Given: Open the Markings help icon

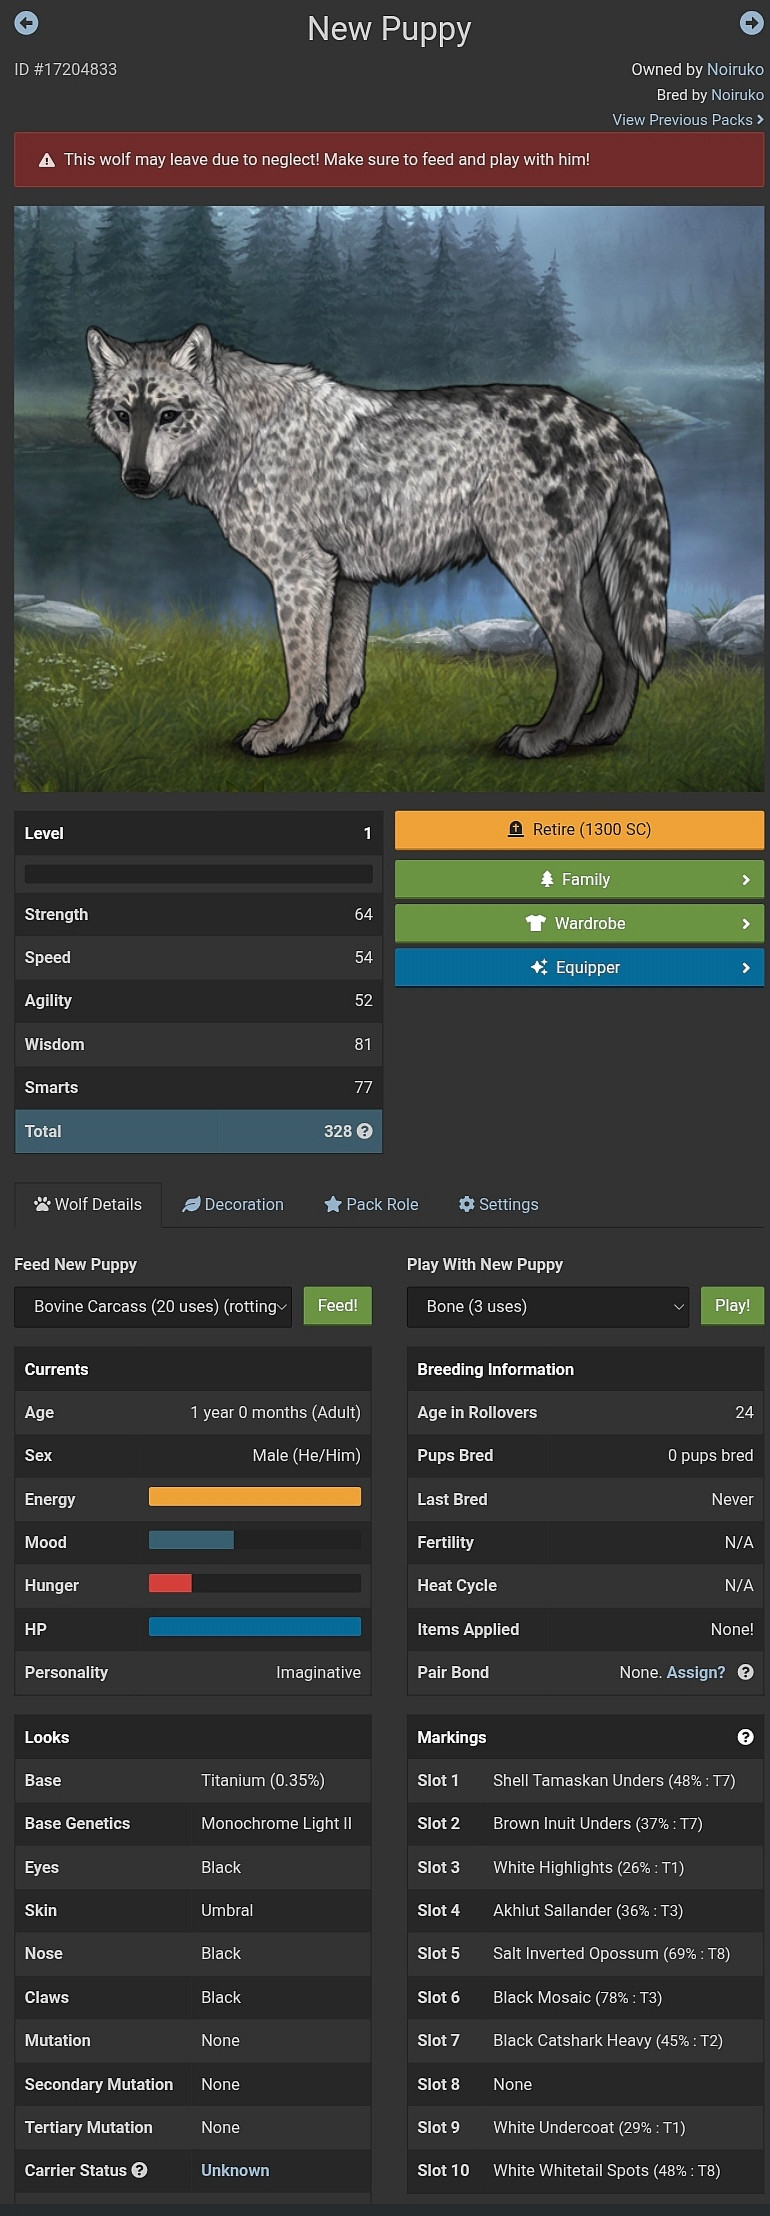Looking at the screenshot, I should pyautogui.click(x=745, y=1737).
